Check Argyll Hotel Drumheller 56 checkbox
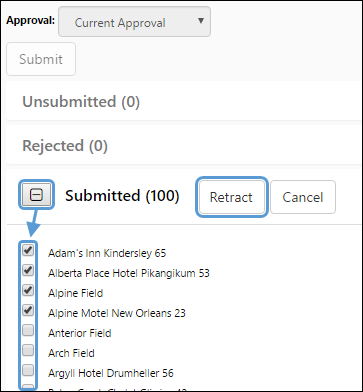363x392 pixels. pos(28,370)
